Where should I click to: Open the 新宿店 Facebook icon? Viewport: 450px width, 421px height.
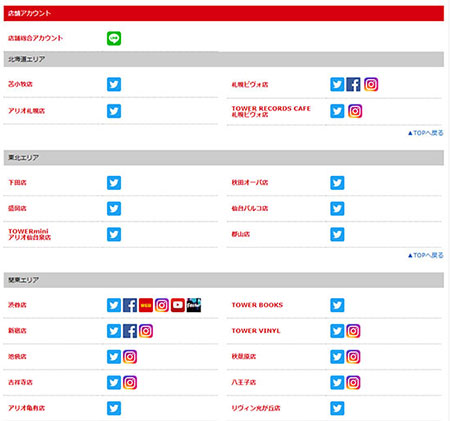click(x=130, y=331)
